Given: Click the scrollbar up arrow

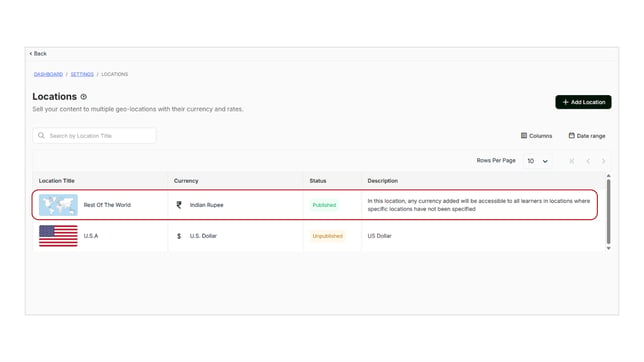Looking at the screenshot, I should (608, 176).
